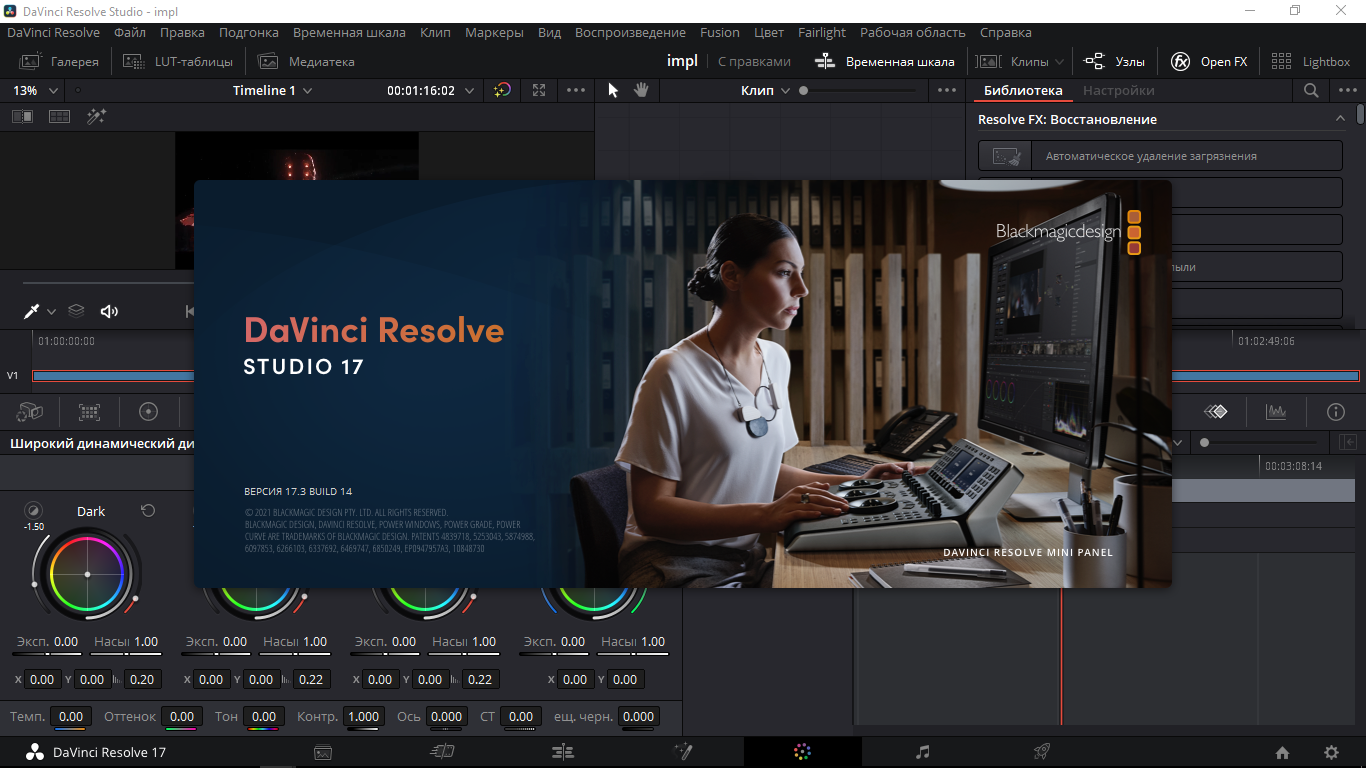
Task: Open the Маркеры menu
Action: click(x=494, y=32)
